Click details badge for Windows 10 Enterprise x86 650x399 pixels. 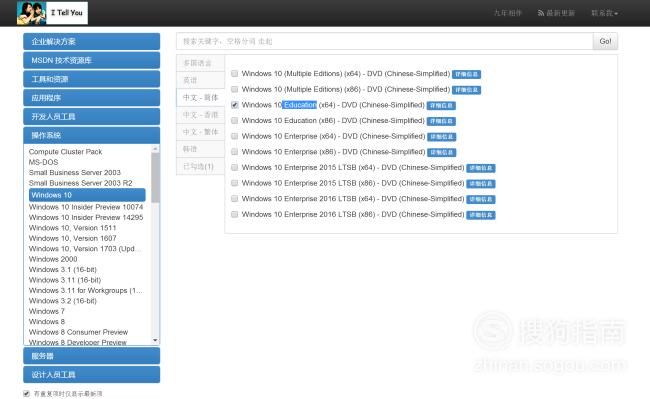pyautogui.click(x=441, y=152)
